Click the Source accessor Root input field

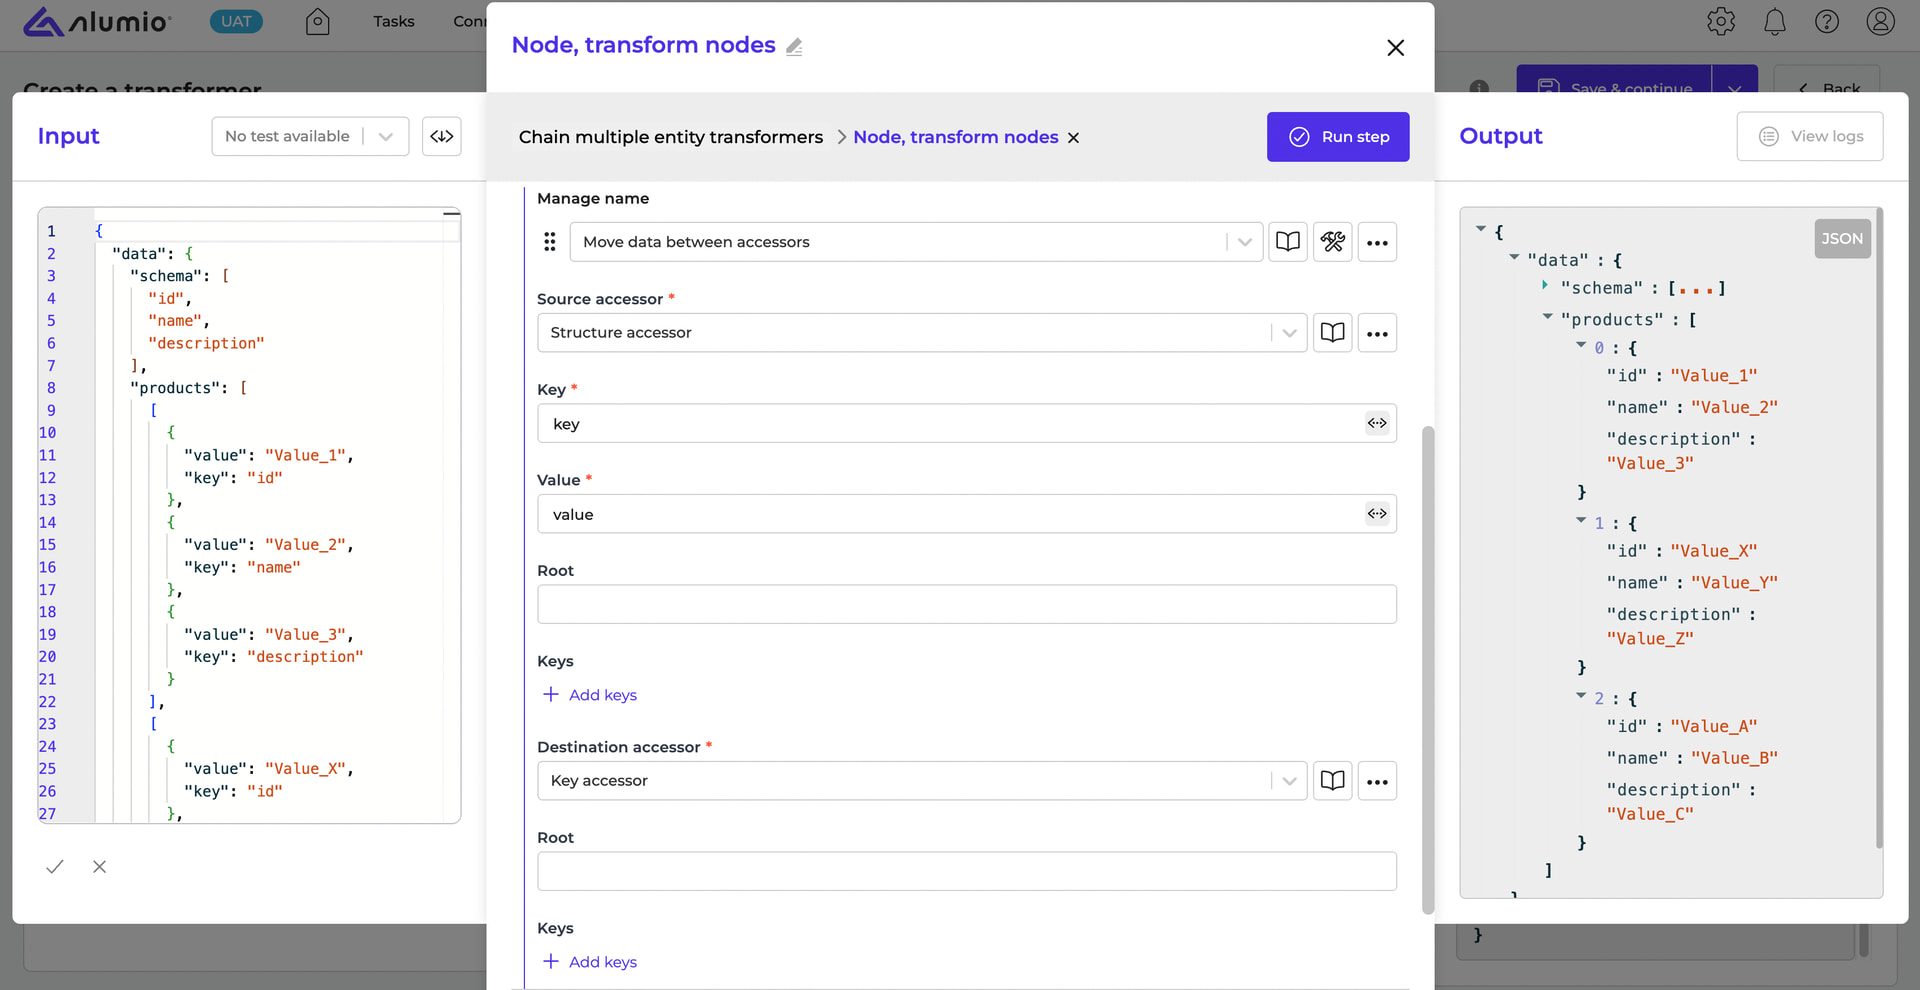[x=966, y=604]
